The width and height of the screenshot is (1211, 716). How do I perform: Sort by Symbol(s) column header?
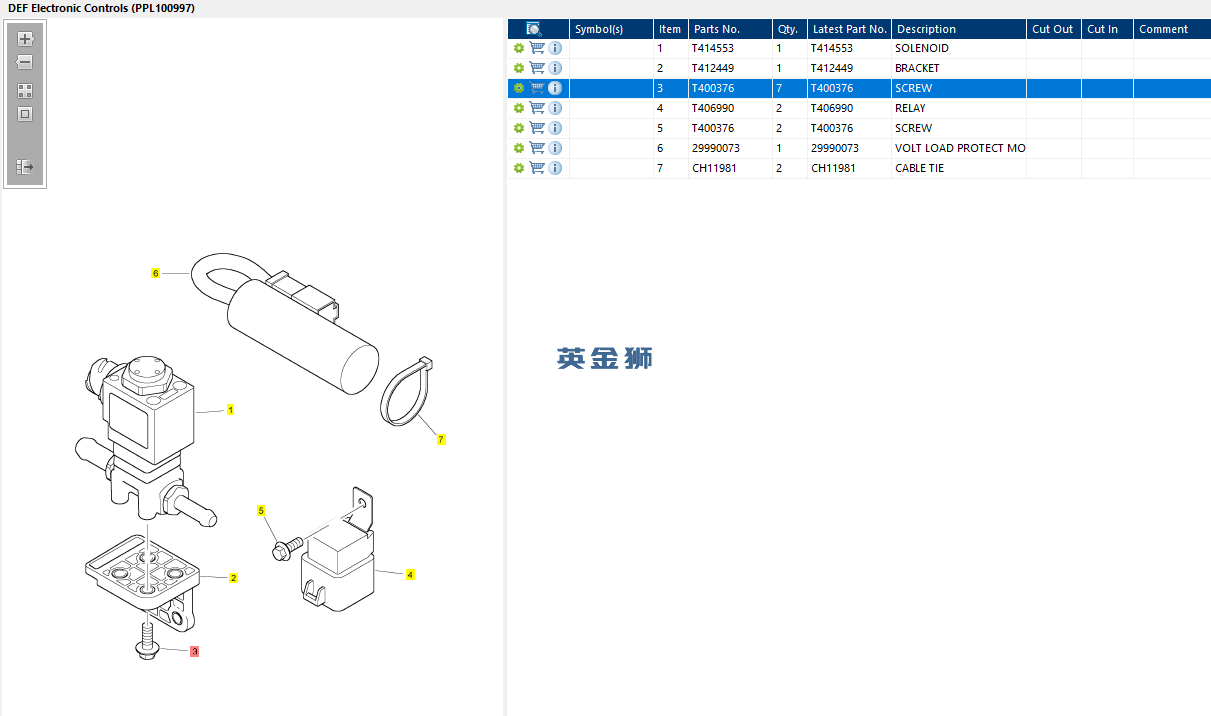click(611, 29)
